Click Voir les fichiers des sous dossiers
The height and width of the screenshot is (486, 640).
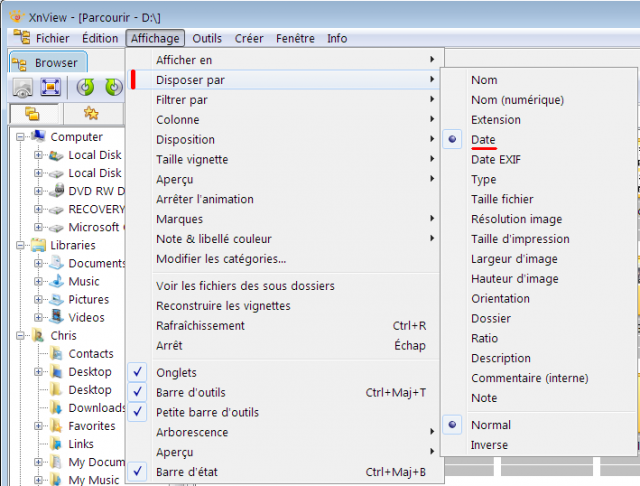click(x=284, y=286)
